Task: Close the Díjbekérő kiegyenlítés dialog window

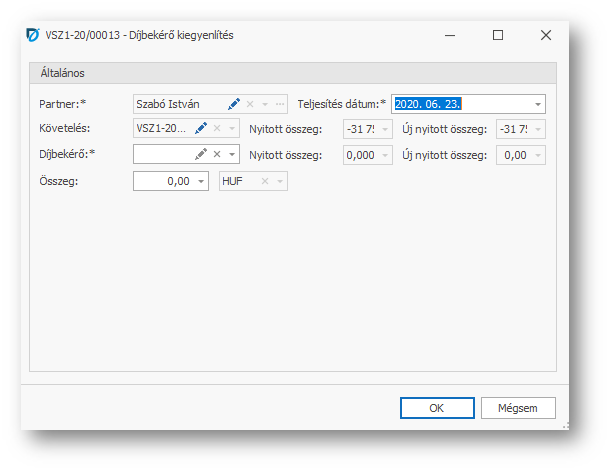Action: click(545, 35)
